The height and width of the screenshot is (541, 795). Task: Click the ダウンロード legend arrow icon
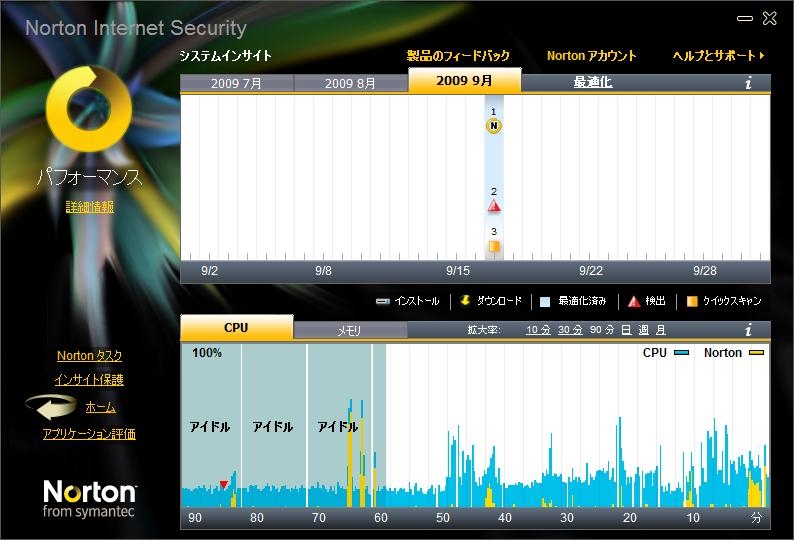coord(465,301)
